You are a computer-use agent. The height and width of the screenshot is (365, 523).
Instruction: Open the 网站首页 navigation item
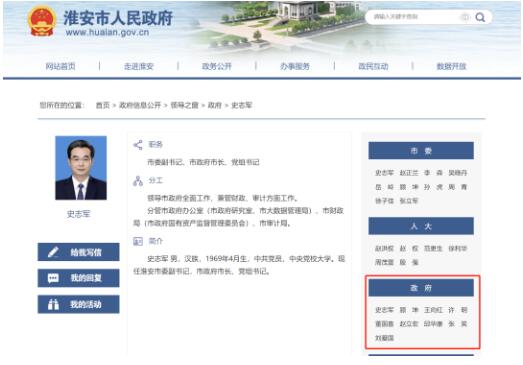point(60,66)
